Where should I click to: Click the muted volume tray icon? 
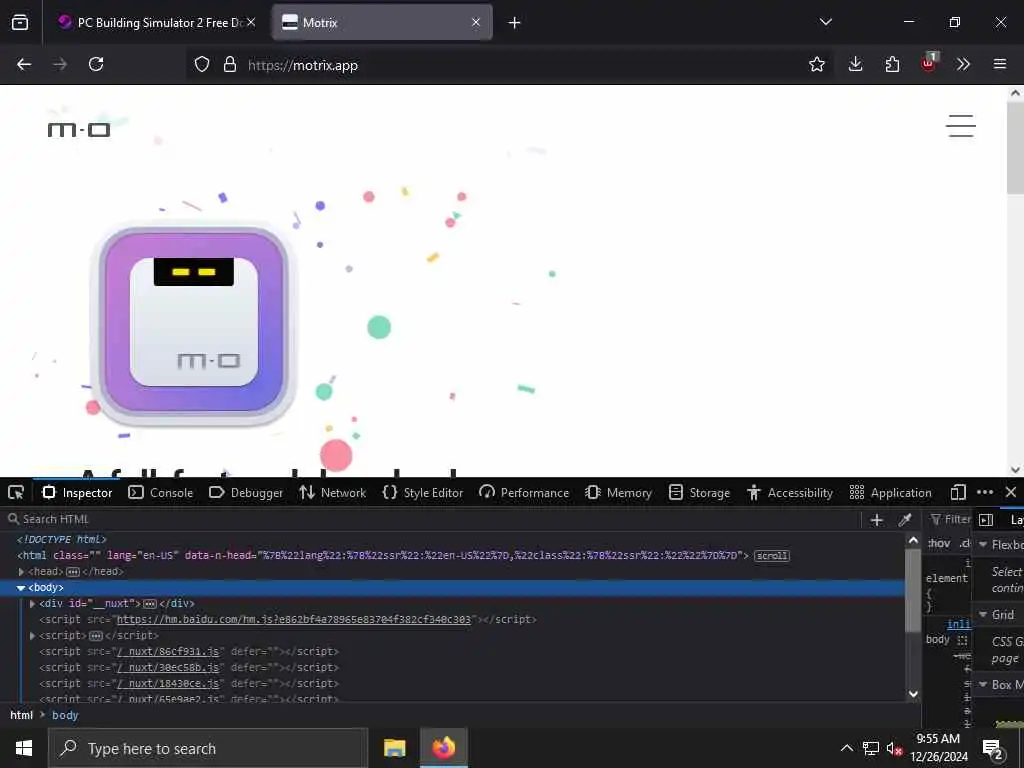894,748
